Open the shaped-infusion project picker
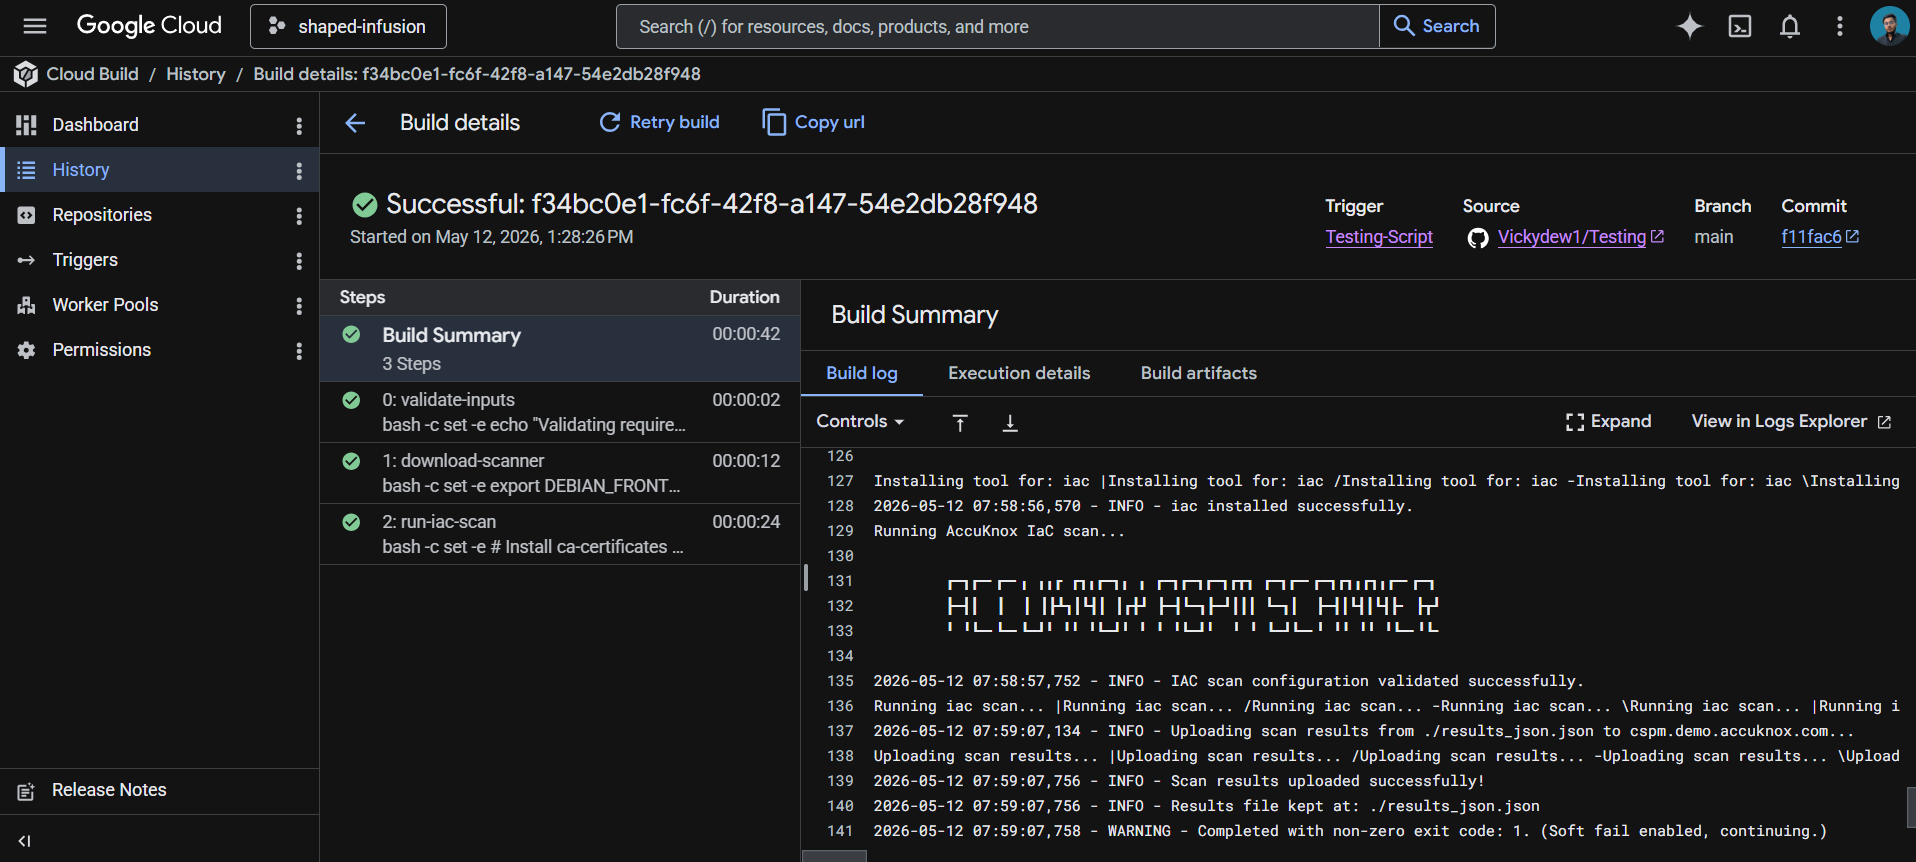 348,26
